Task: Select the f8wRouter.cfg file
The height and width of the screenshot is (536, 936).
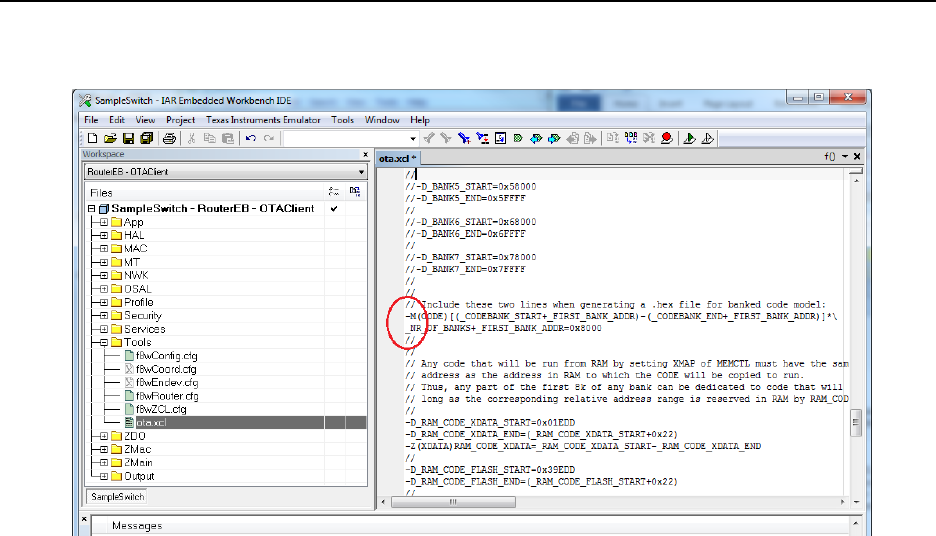Action: [167, 396]
